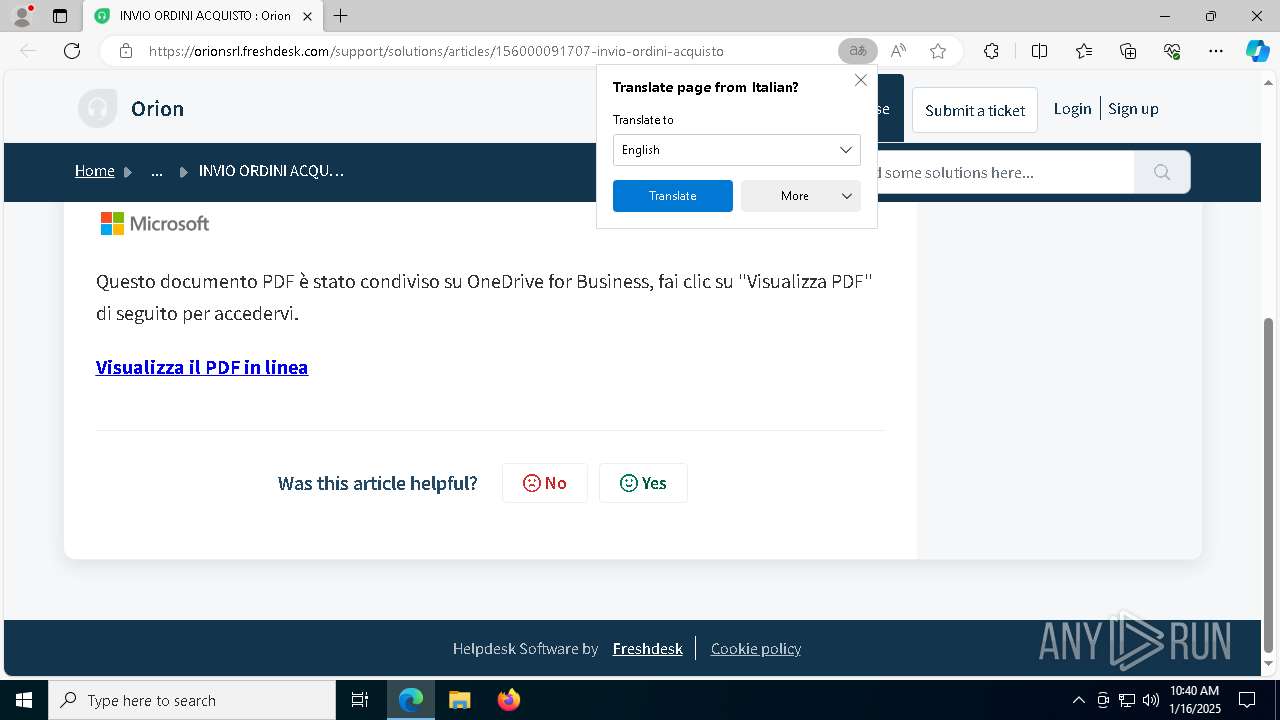The height and width of the screenshot is (720, 1280).
Task: Go to Orion portal name link
Action: click(x=157, y=109)
